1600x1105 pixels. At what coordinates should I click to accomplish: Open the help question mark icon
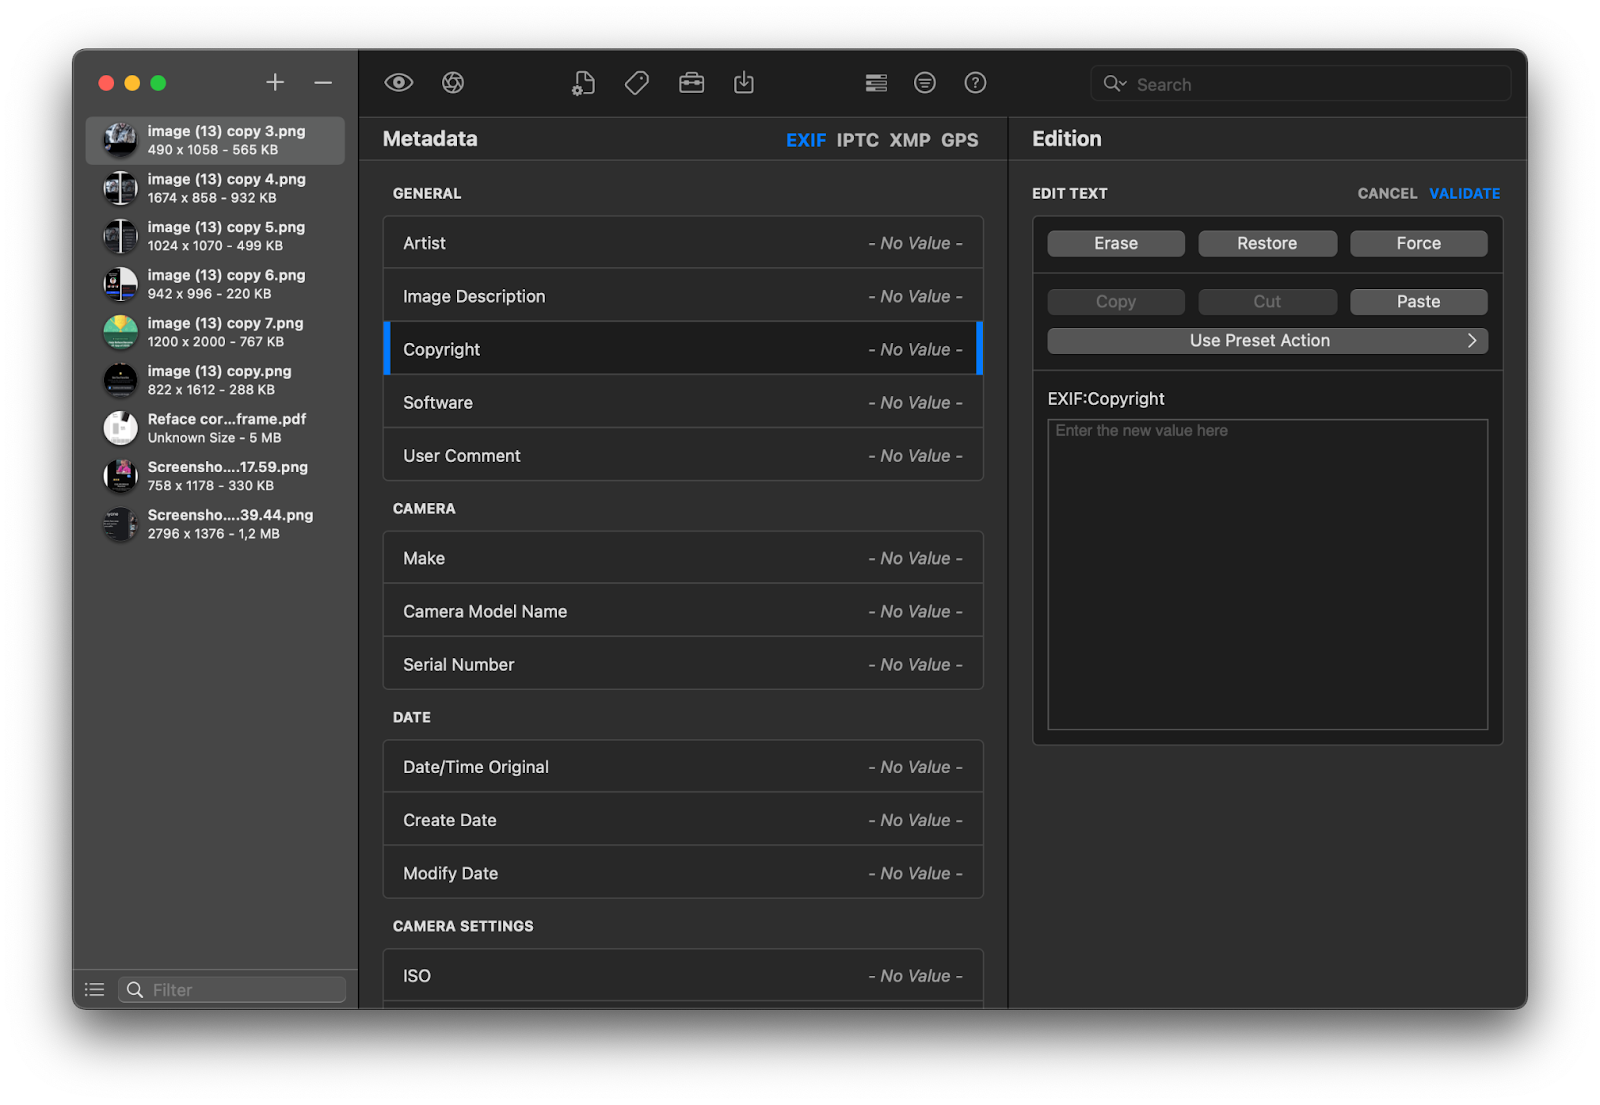tap(975, 83)
